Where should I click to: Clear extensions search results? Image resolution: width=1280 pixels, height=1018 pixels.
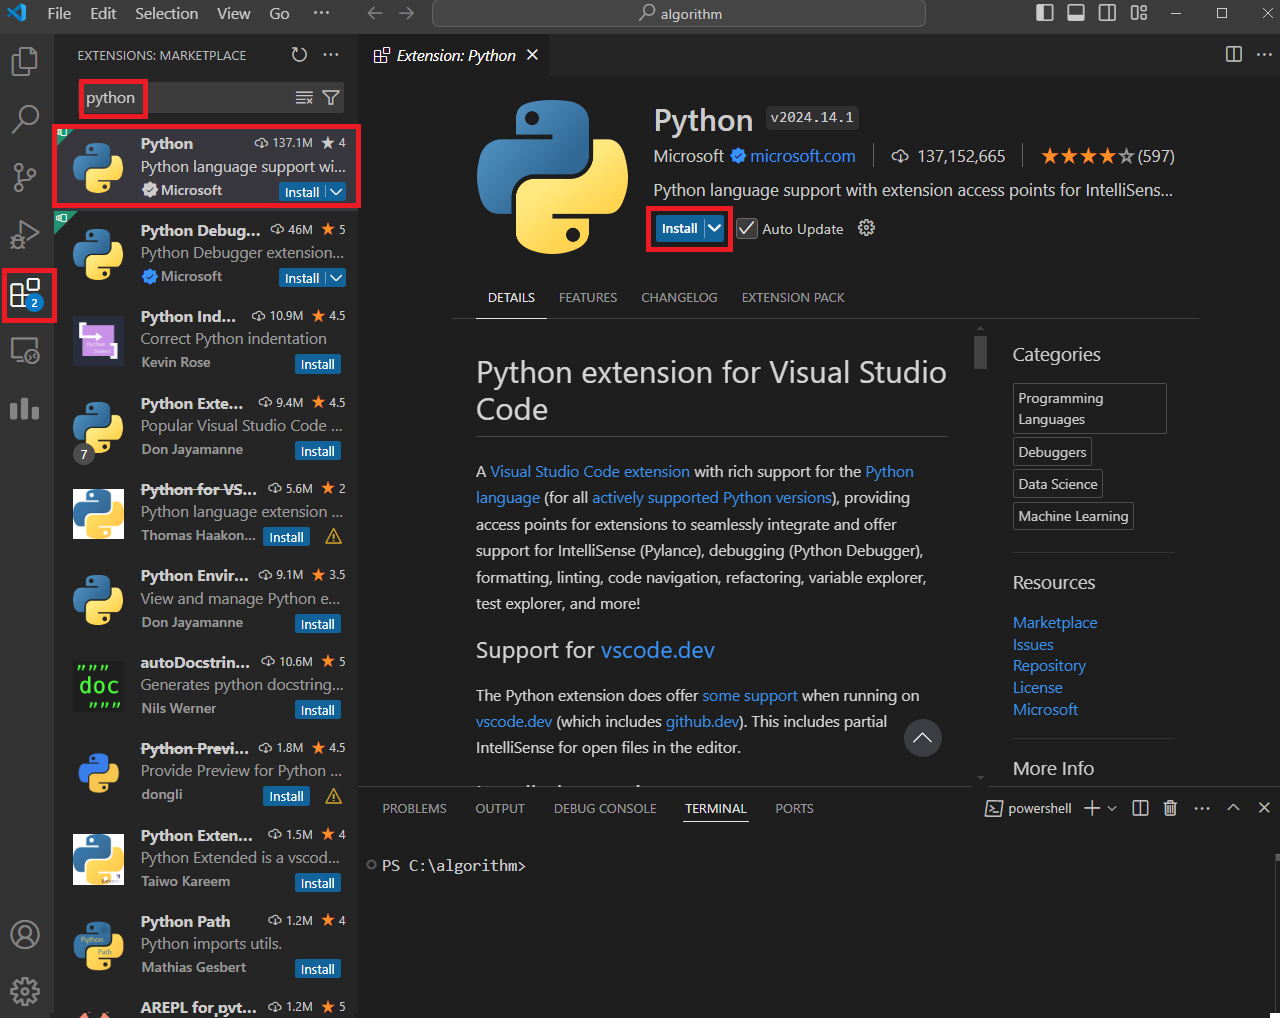304,97
